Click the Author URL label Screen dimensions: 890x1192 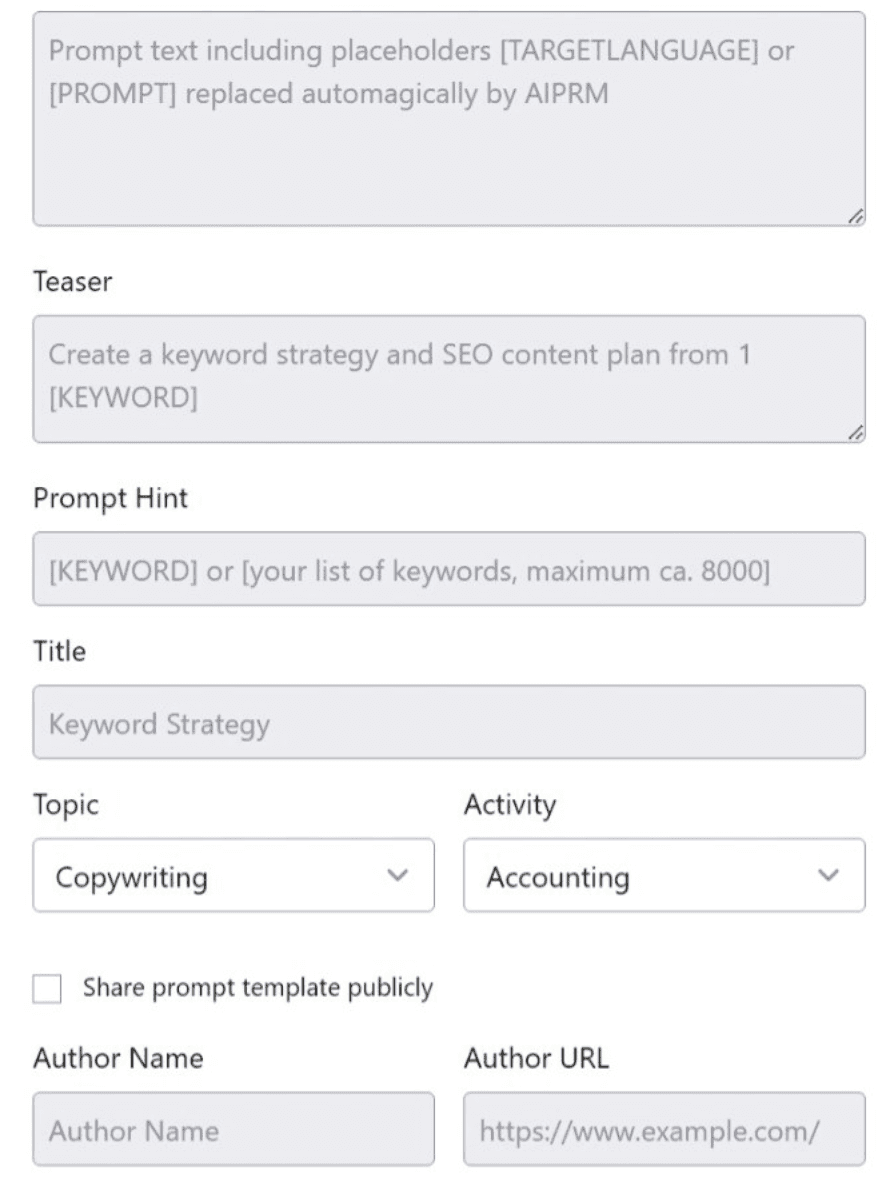(536, 1058)
